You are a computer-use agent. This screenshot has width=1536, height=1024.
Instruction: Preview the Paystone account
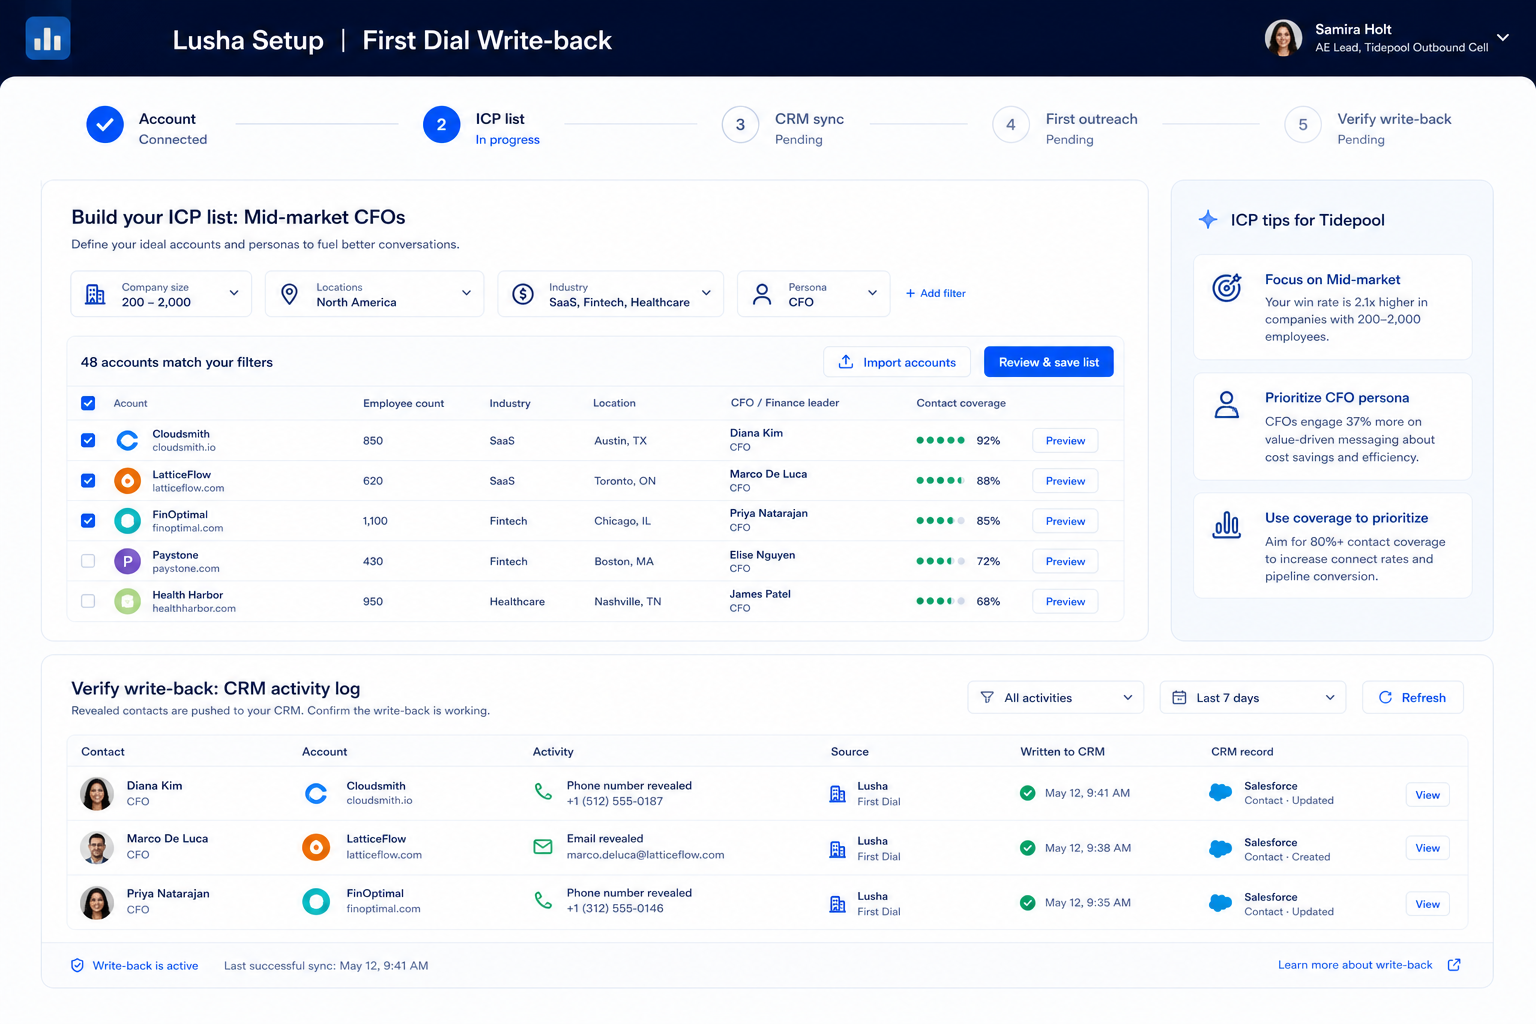[1065, 561]
